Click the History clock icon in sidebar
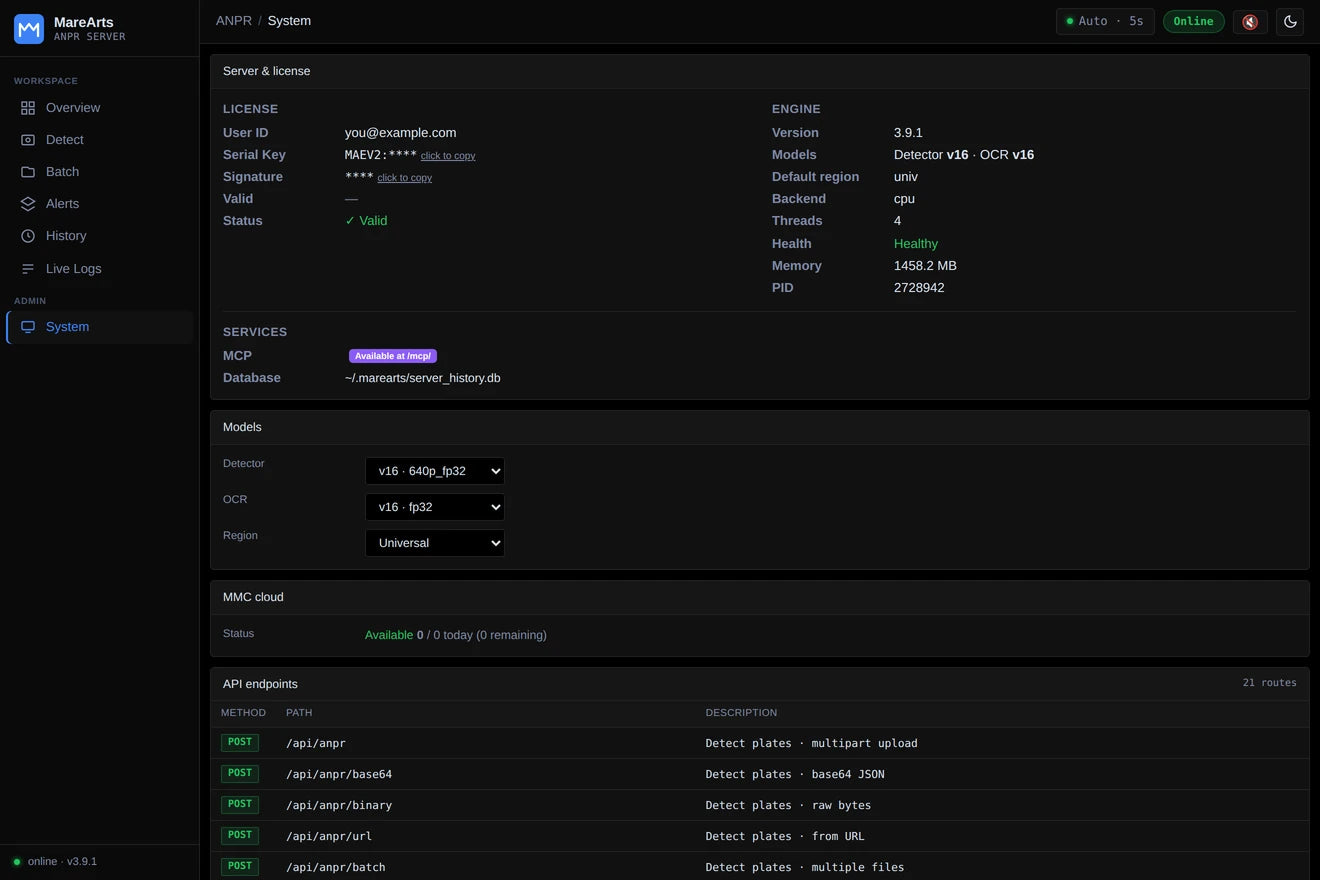The width and height of the screenshot is (1320, 880). pos(28,236)
